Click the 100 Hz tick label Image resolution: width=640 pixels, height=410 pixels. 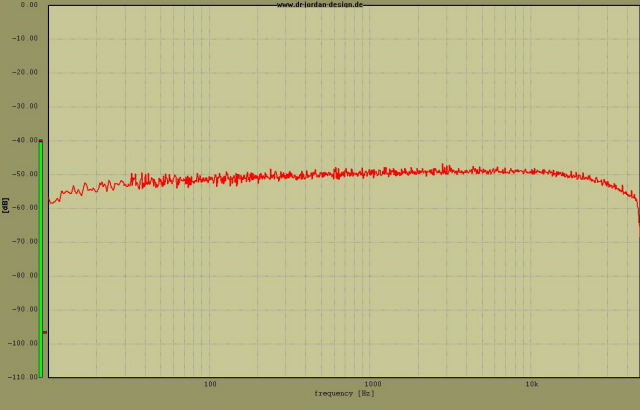[x=210, y=384]
